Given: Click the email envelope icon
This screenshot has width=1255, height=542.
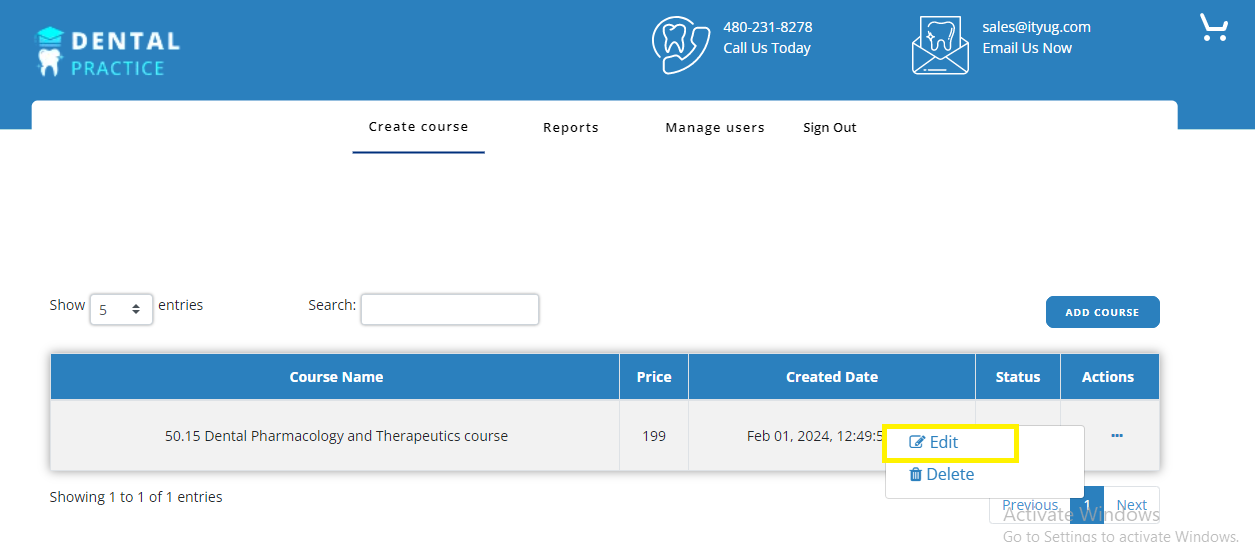Looking at the screenshot, I should [940, 45].
